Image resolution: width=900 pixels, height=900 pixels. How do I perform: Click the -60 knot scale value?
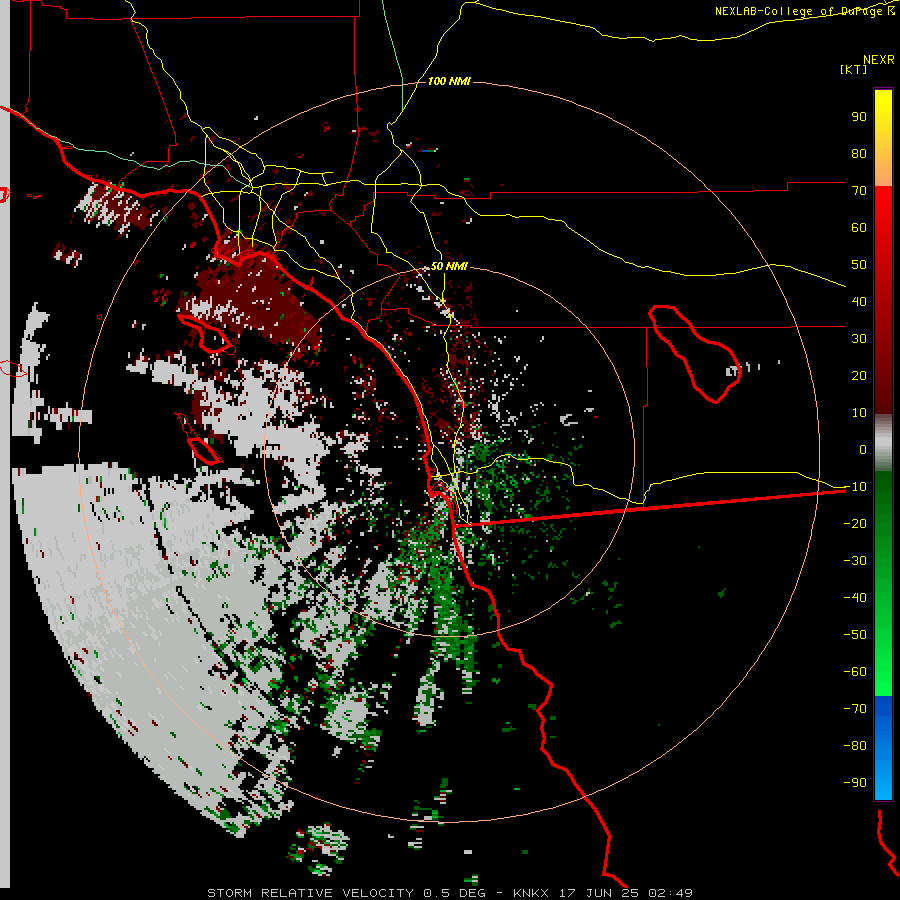(x=855, y=672)
